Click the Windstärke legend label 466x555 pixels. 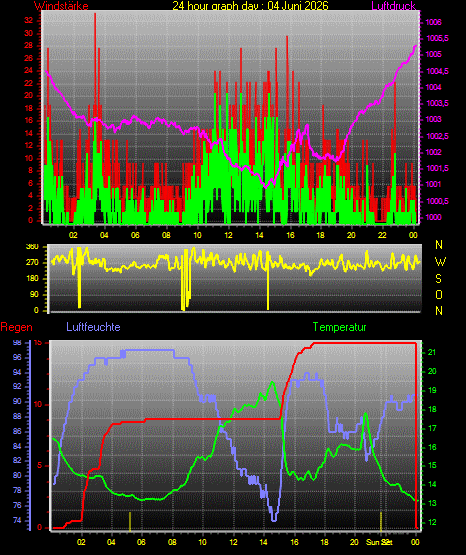pos(61,5)
